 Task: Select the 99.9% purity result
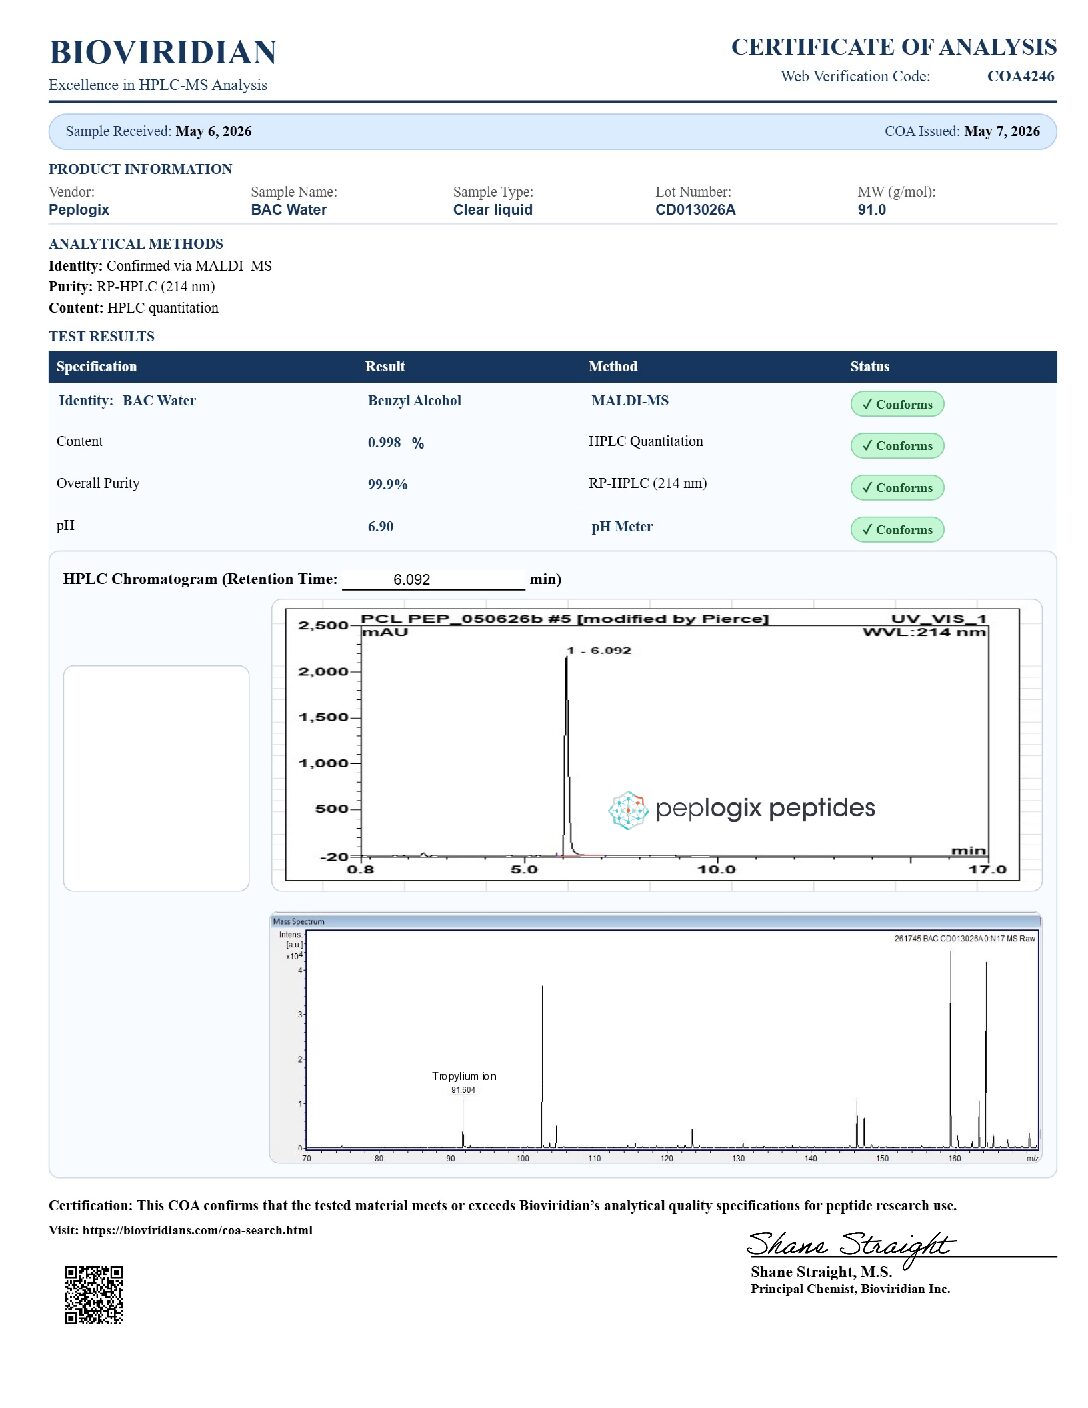[388, 484]
